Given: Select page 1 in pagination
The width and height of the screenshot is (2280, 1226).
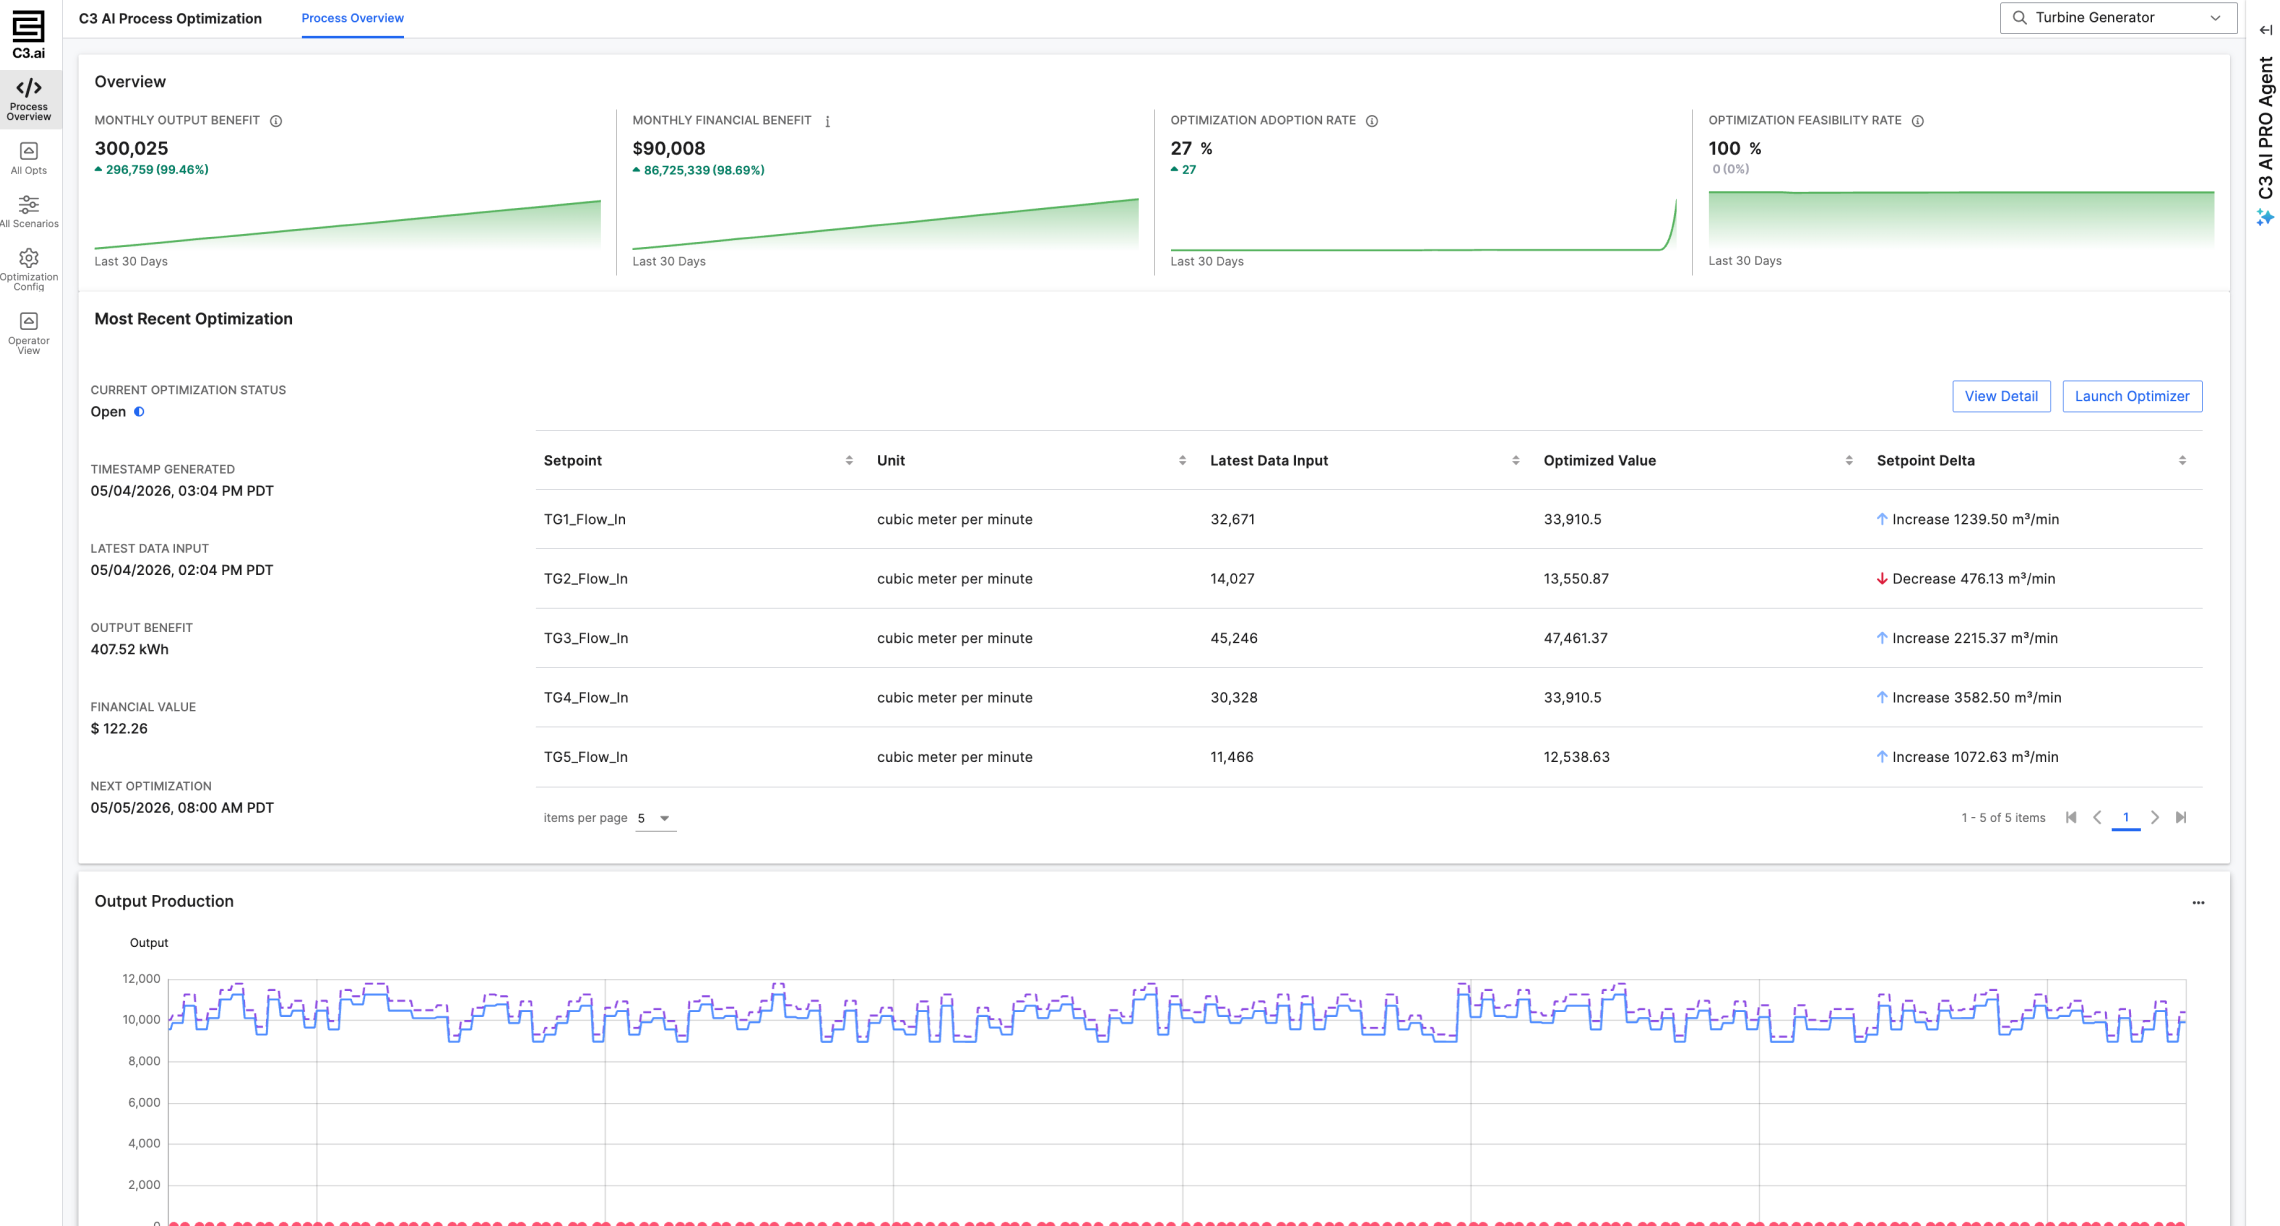Looking at the screenshot, I should pos(2126,817).
